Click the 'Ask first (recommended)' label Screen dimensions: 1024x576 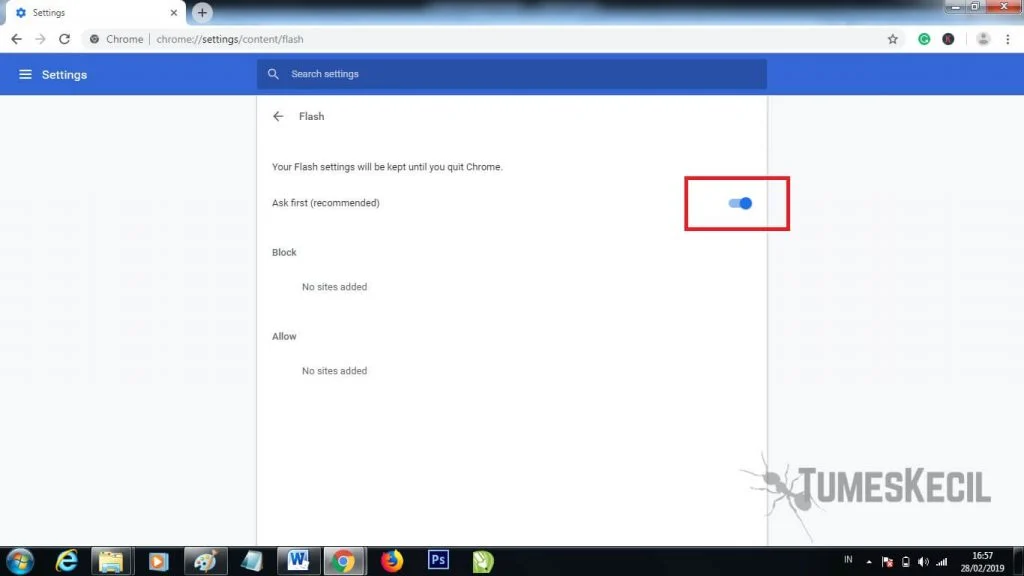pos(326,203)
